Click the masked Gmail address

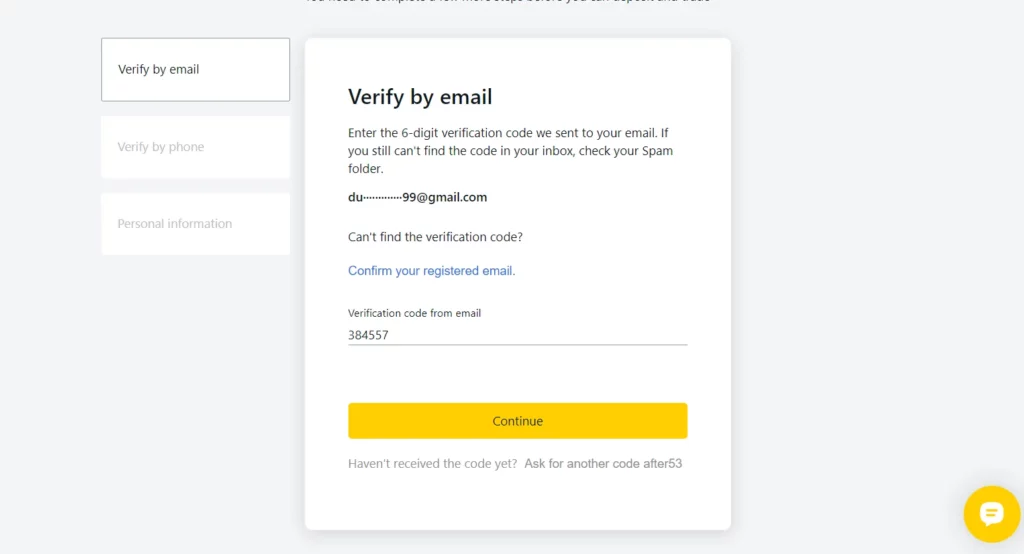click(417, 198)
